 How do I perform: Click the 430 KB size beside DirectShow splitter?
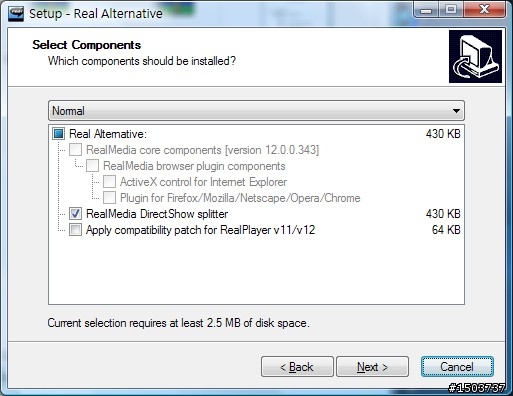(443, 214)
